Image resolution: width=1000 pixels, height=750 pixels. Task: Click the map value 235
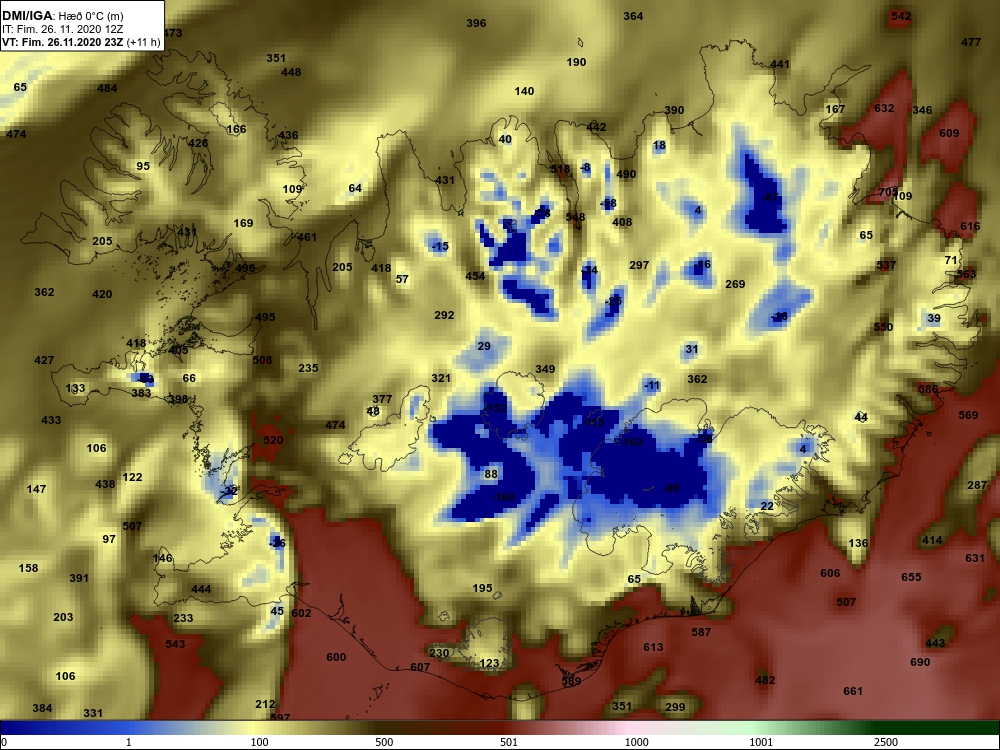[x=308, y=368]
